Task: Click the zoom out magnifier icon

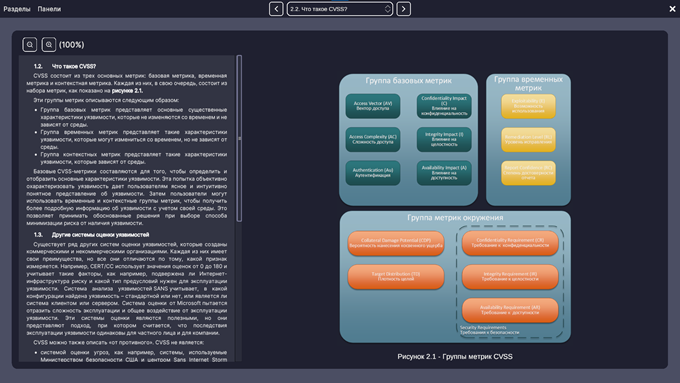Action: point(29,45)
